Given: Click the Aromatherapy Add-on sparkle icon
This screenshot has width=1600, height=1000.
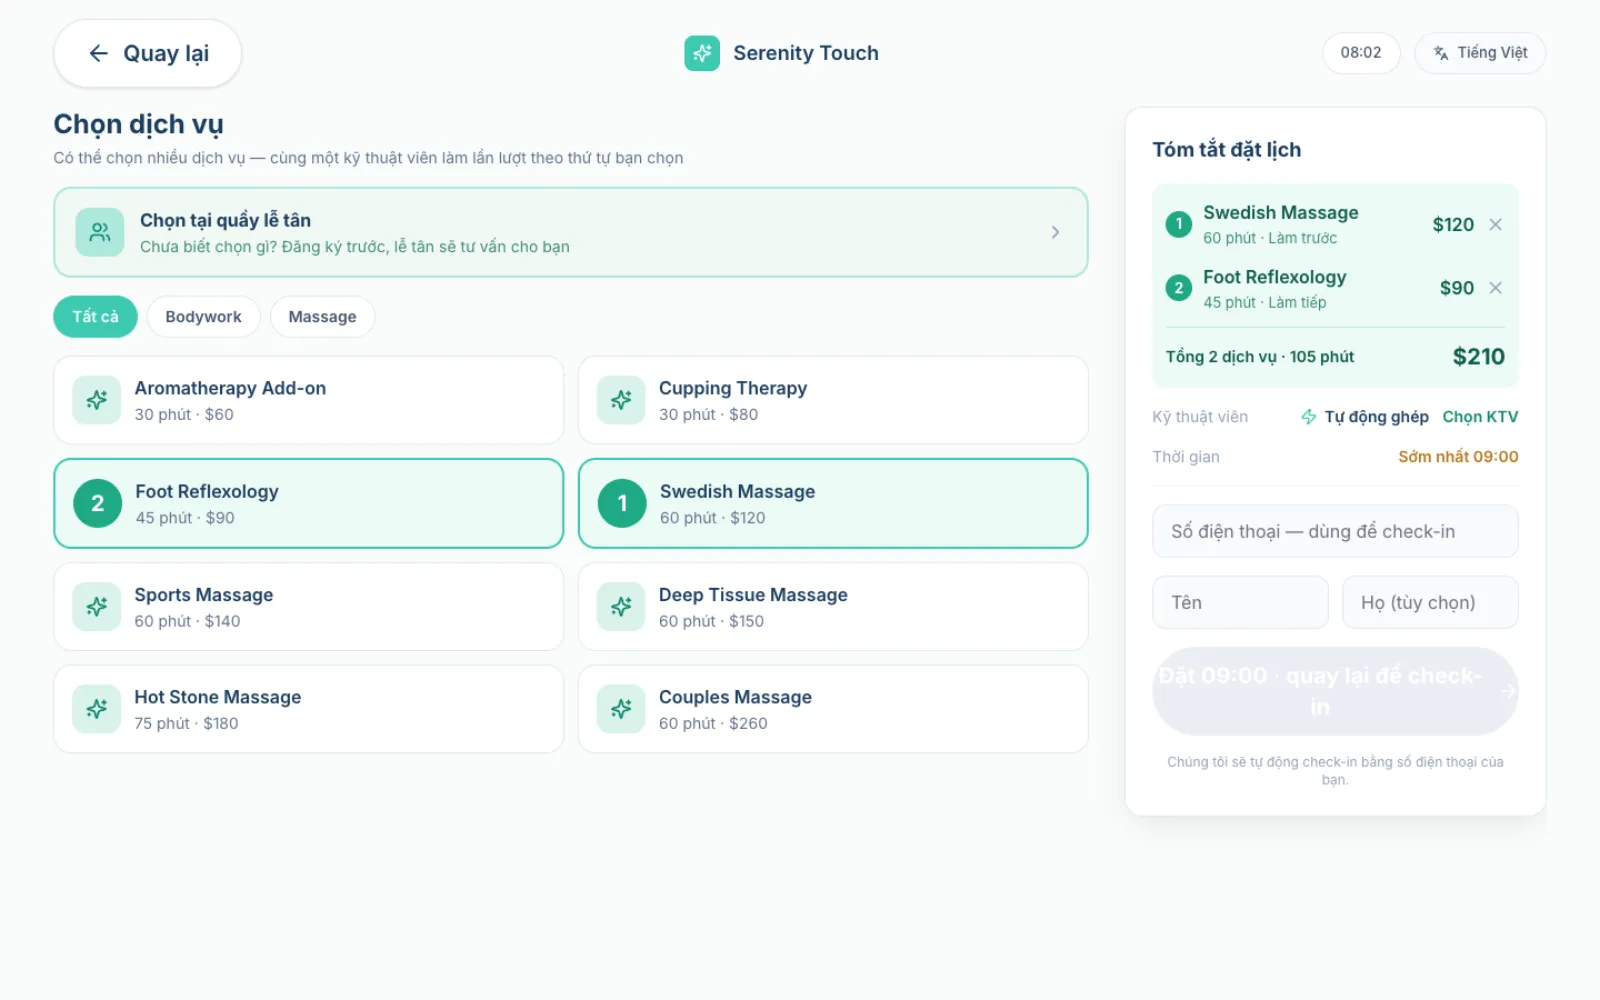Looking at the screenshot, I should coord(97,400).
